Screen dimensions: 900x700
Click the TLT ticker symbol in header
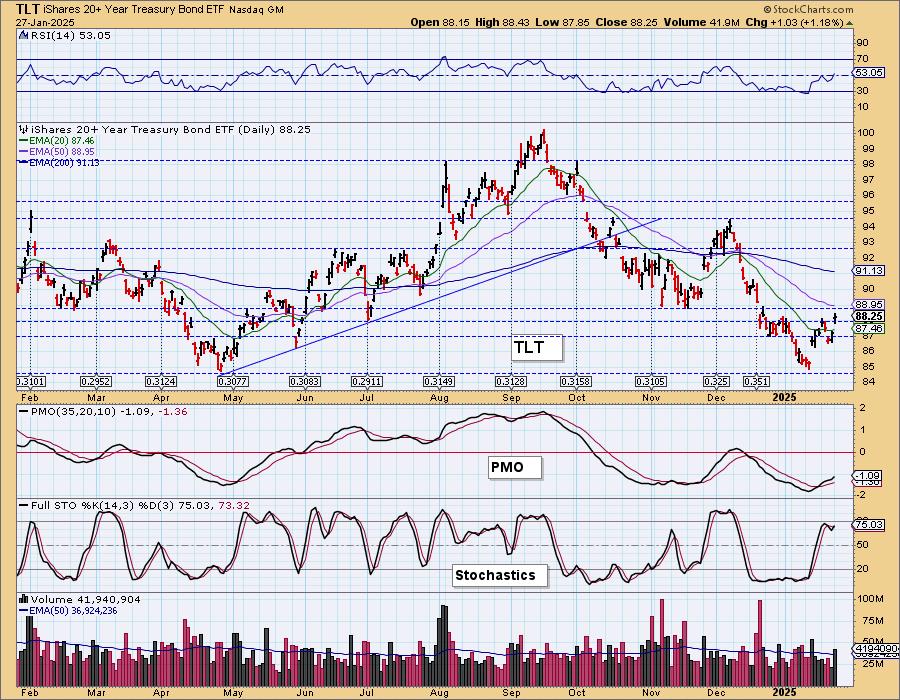coord(28,10)
